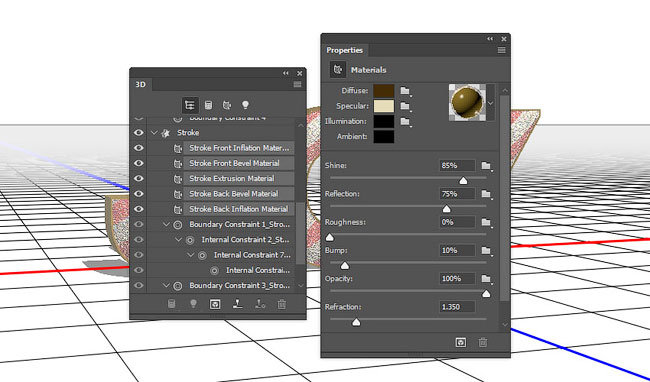Open the Bump texture folder menu
Viewport: 650px width, 382px height.
(486, 251)
